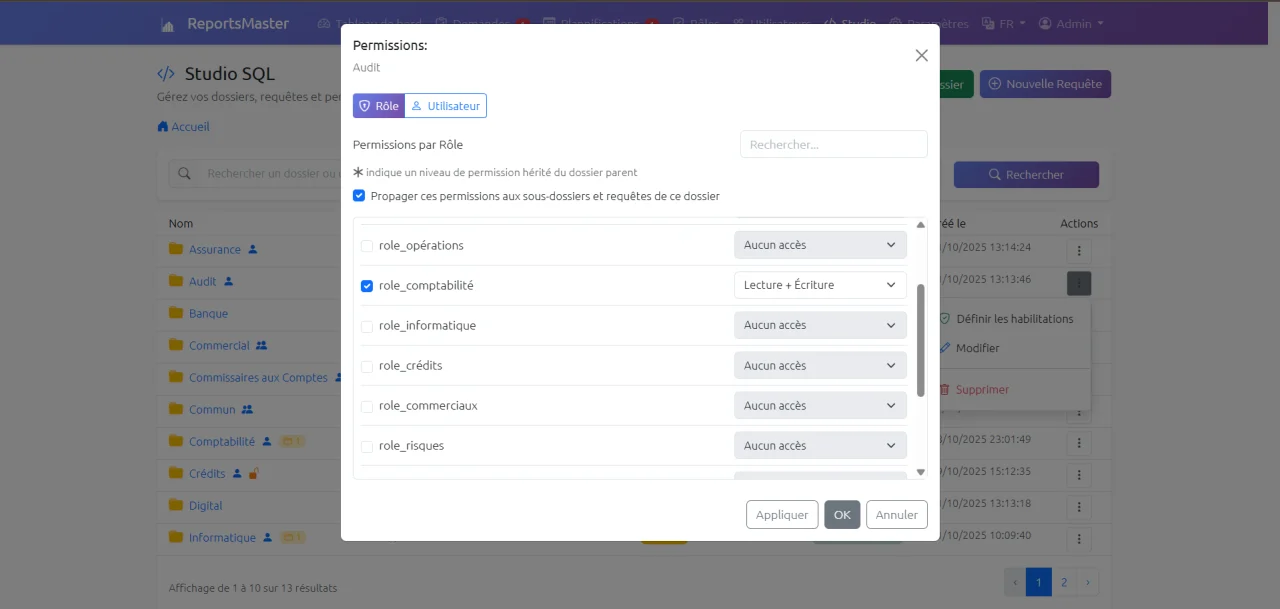Toggle the Propager ces permissions checkbox
The width and height of the screenshot is (1280, 609).
point(359,196)
